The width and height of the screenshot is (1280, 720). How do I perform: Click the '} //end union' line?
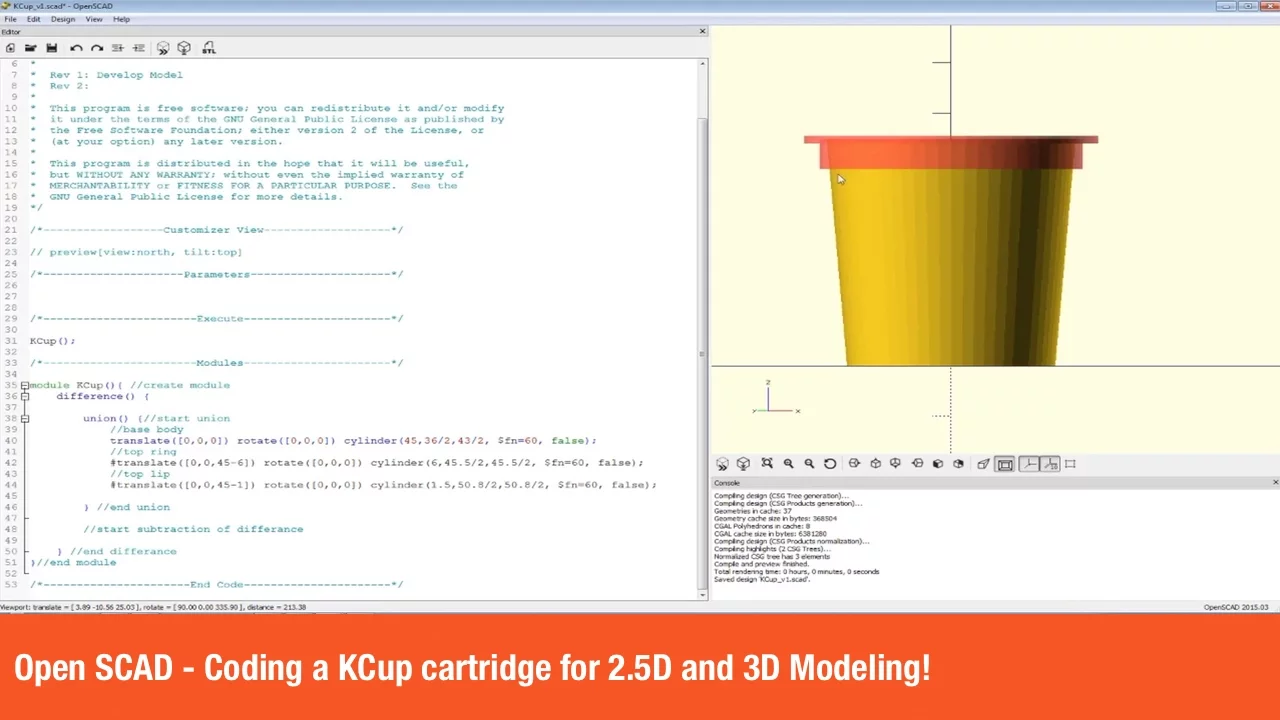click(x=127, y=507)
